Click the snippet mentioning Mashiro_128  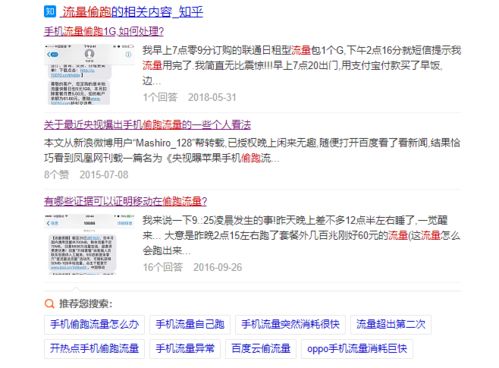pyautogui.click(x=252, y=150)
